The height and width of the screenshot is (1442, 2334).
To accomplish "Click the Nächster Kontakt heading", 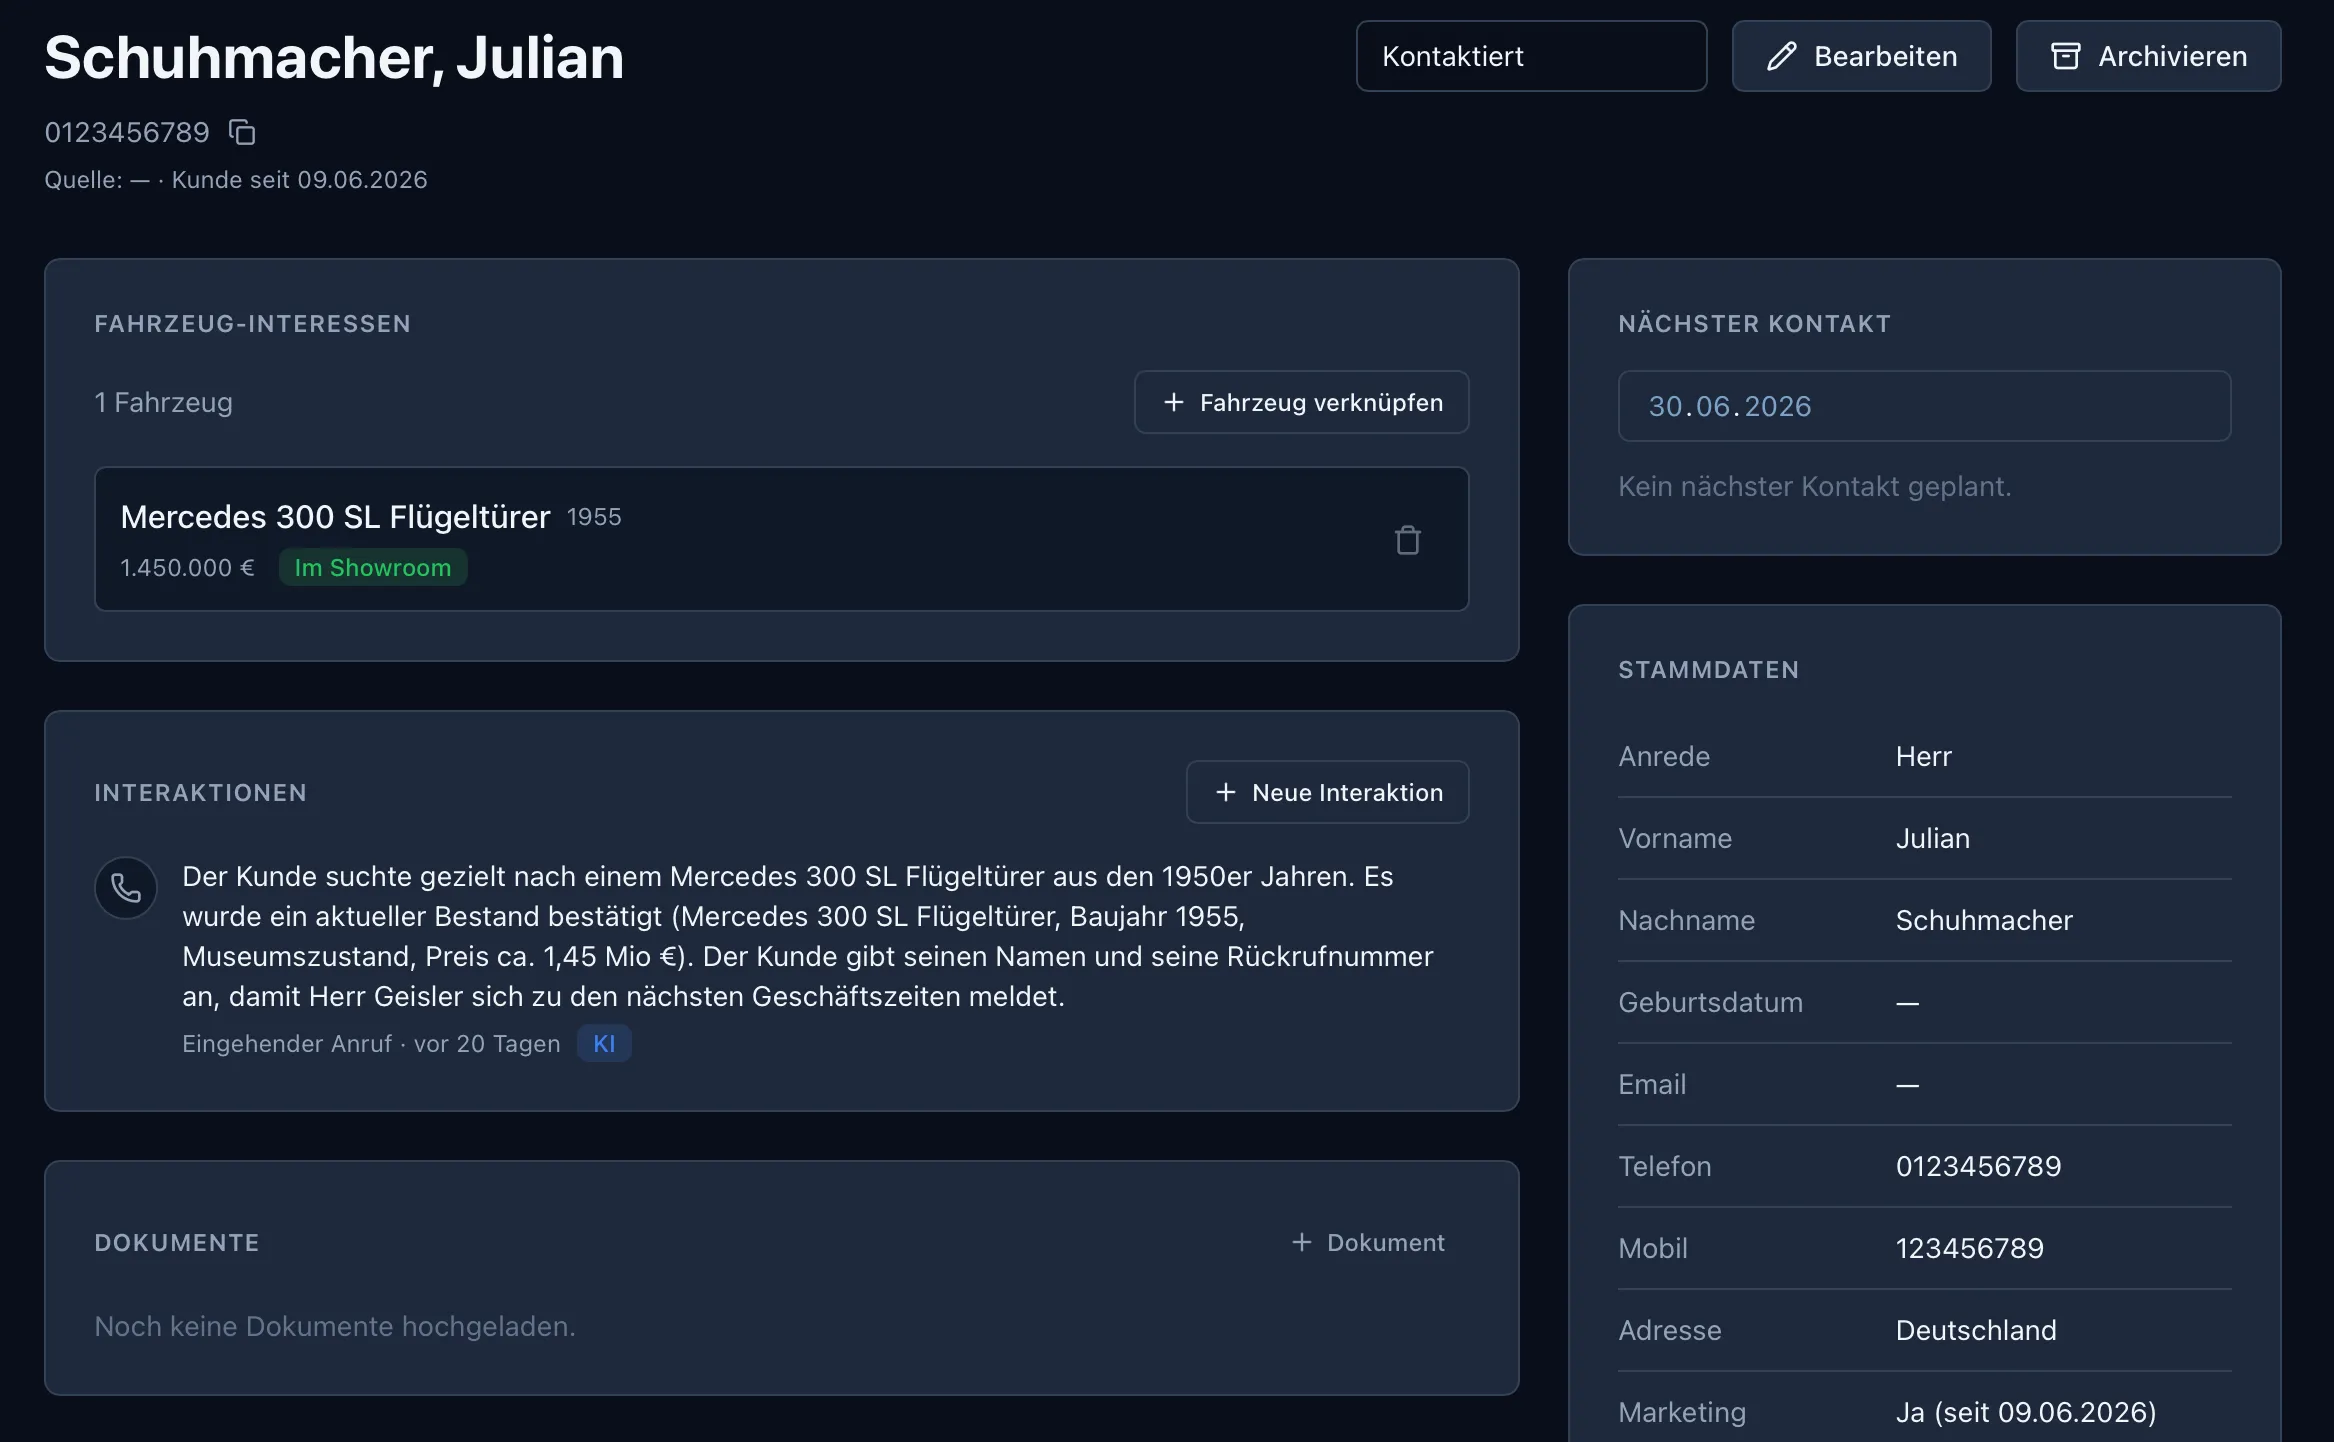I will [1754, 324].
